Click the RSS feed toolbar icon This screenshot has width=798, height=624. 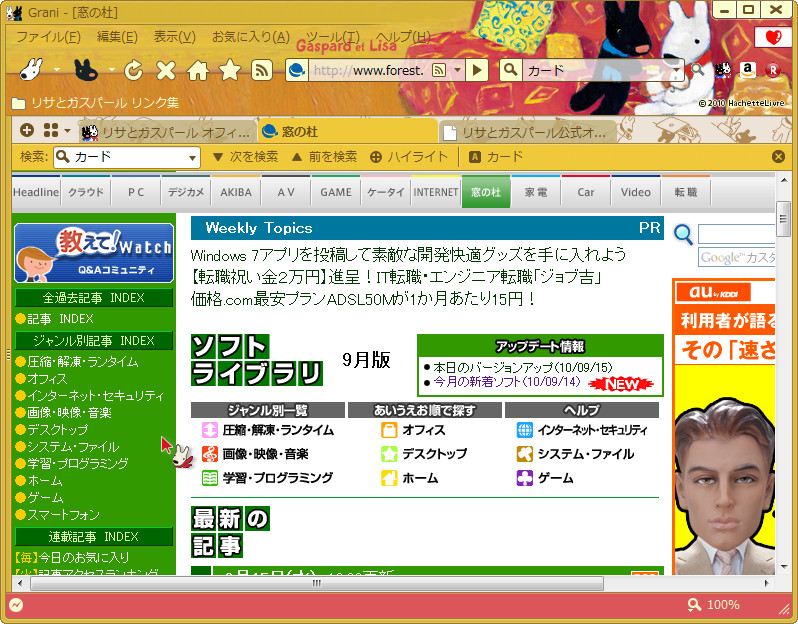(x=262, y=70)
